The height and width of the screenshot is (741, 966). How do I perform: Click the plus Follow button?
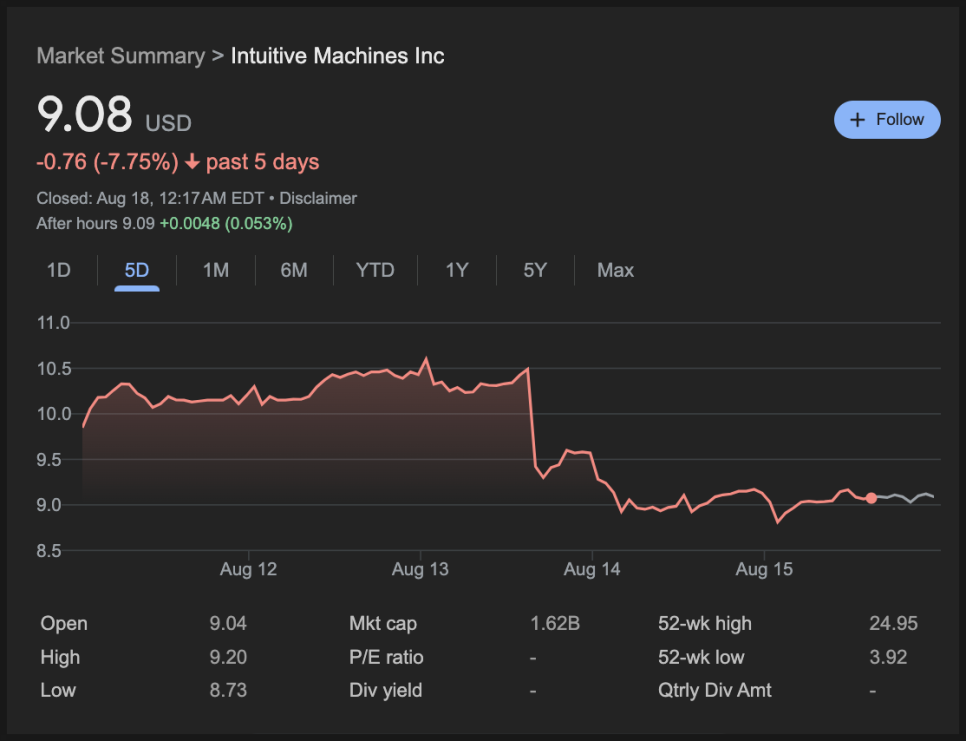point(887,119)
